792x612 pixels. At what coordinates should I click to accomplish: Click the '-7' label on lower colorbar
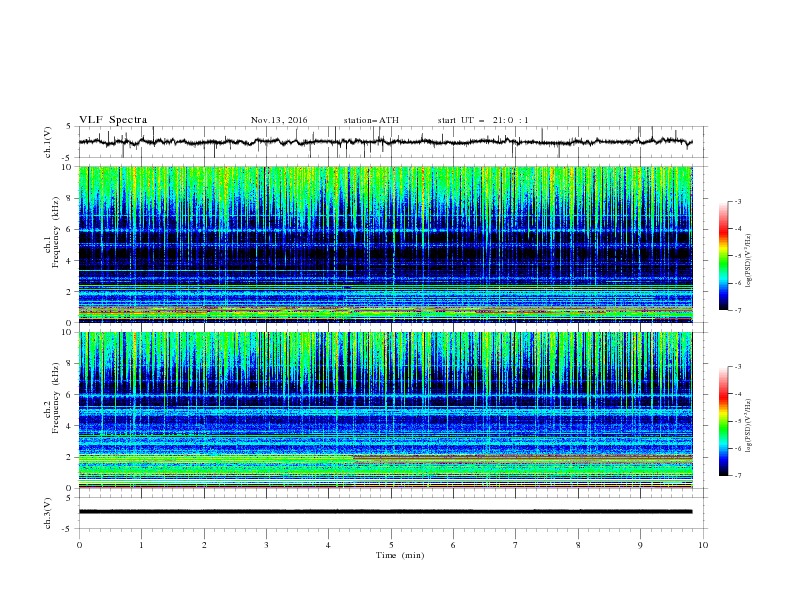[x=737, y=475]
